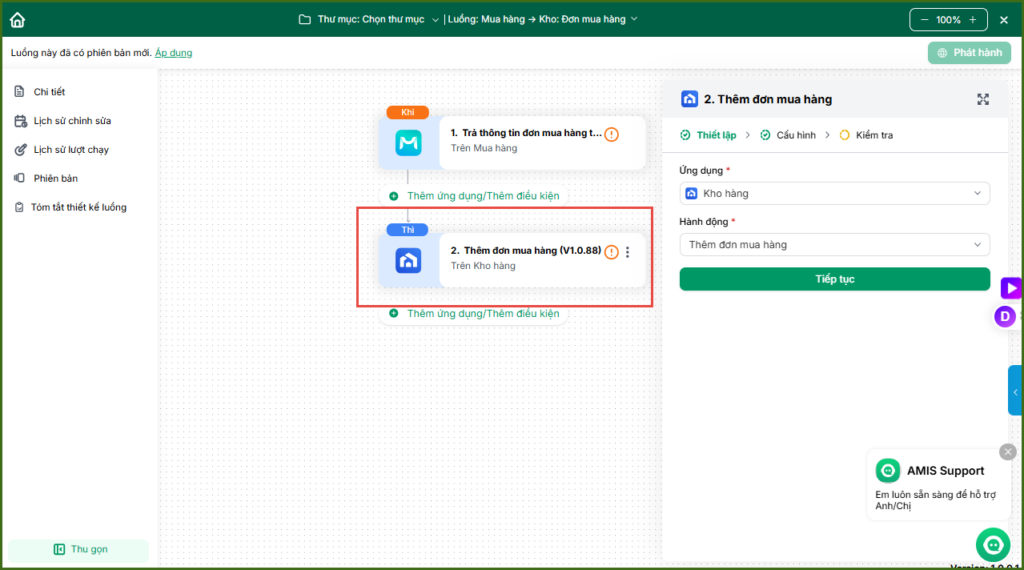Screen dimensions: 1024x570
Task: Expand the blue side panel arrow tab
Action: [x=1015, y=392]
